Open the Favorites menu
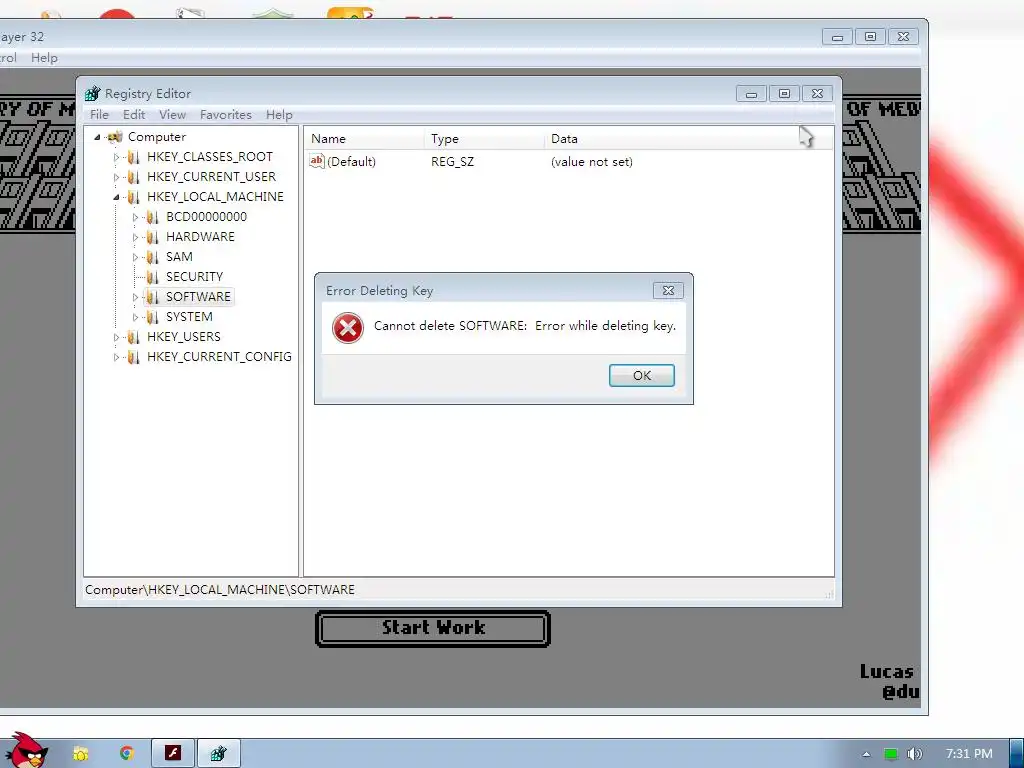The image size is (1024, 768). point(225,115)
